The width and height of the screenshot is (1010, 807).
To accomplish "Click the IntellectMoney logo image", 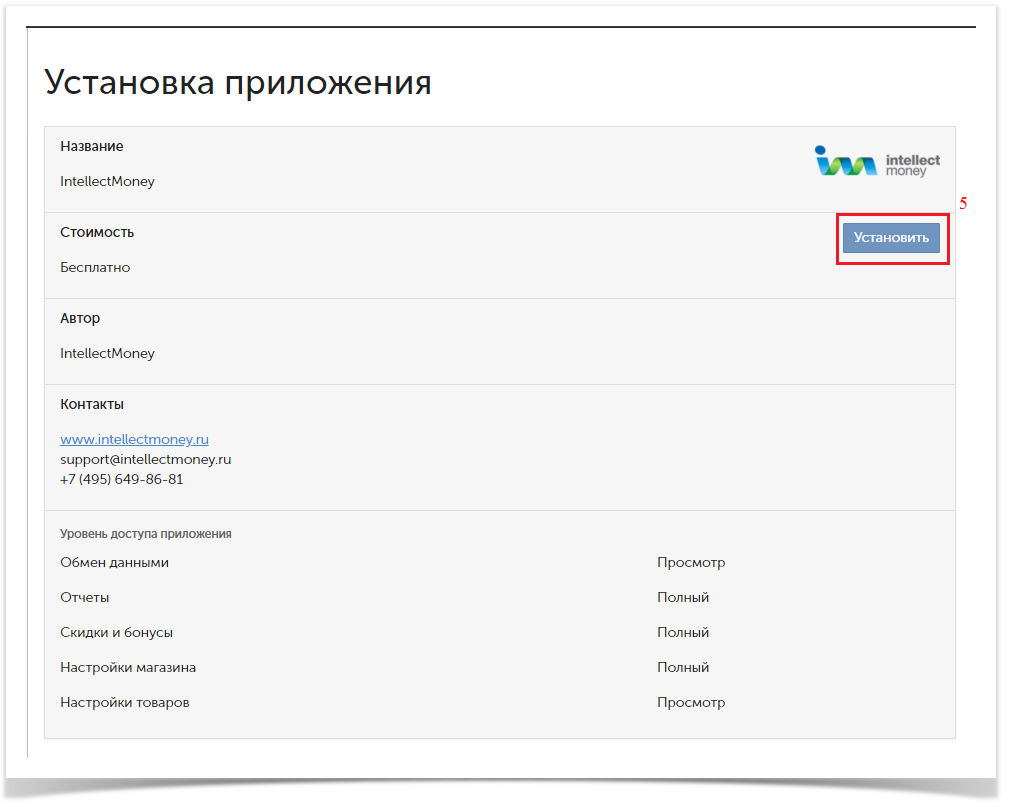I will pos(877,161).
